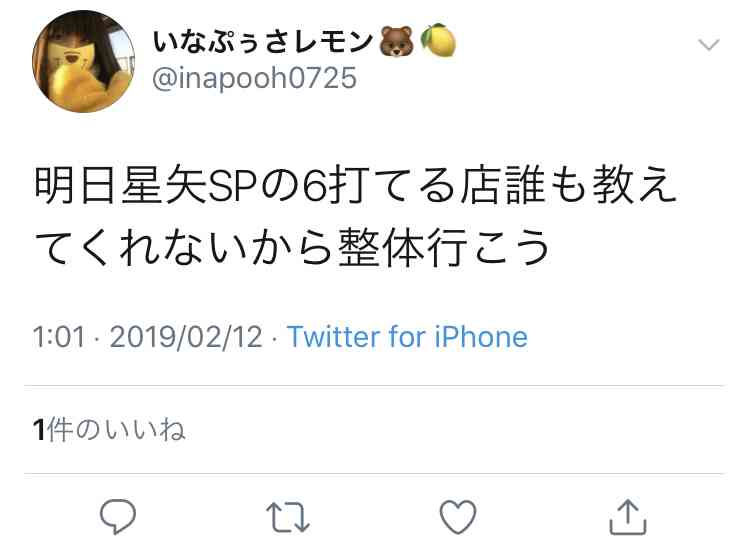Open the Twitter for iPhone source link
750x556 pixels.
[x=407, y=336]
